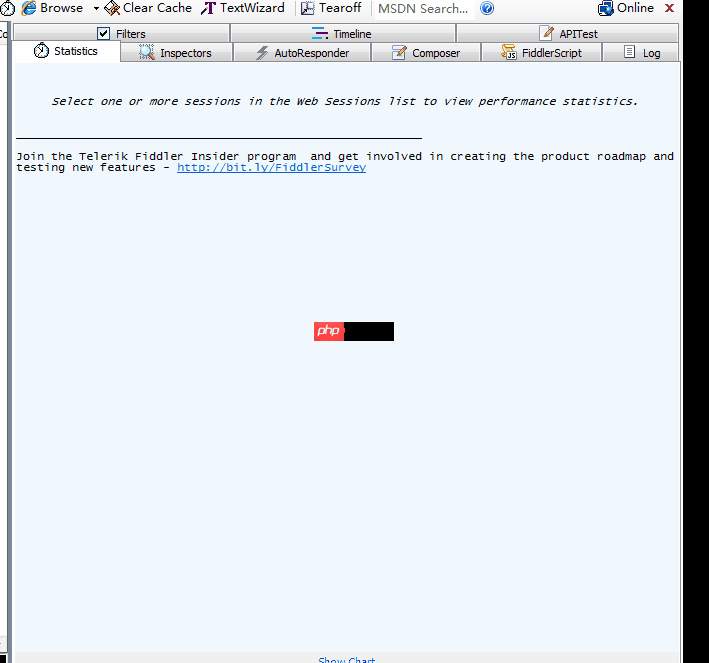The height and width of the screenshot is (663, 709).
Task: Switch to the FiddlerScript tab
Action: [542, 53]
